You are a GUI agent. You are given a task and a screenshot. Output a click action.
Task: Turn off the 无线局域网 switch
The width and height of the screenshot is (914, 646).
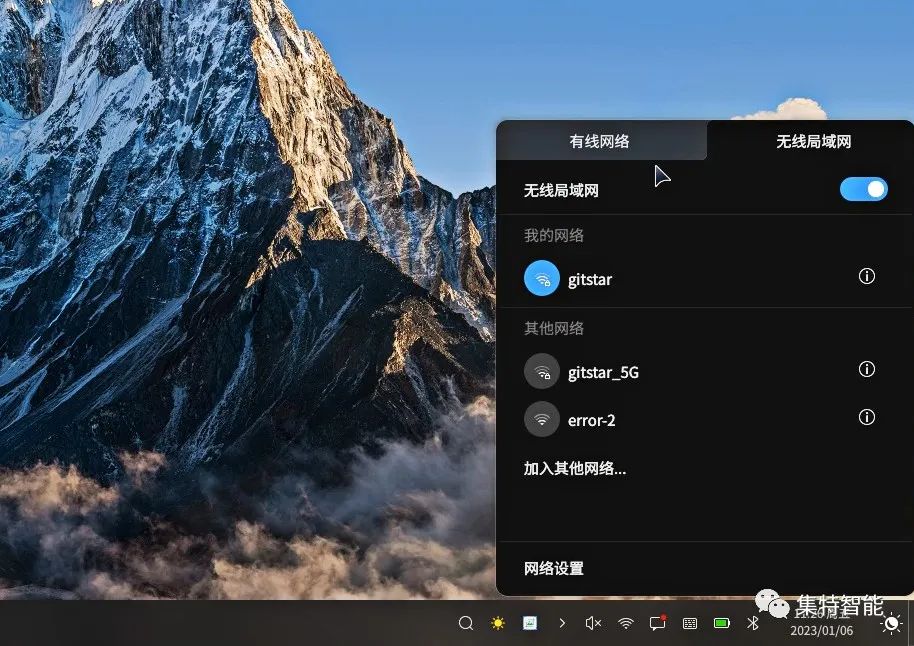863,189
